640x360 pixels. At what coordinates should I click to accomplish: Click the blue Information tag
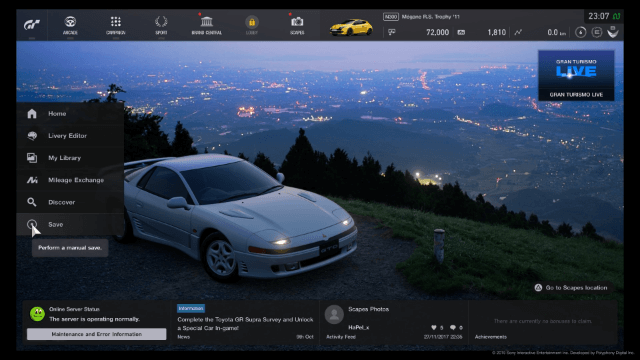click(x=191, y=309)
